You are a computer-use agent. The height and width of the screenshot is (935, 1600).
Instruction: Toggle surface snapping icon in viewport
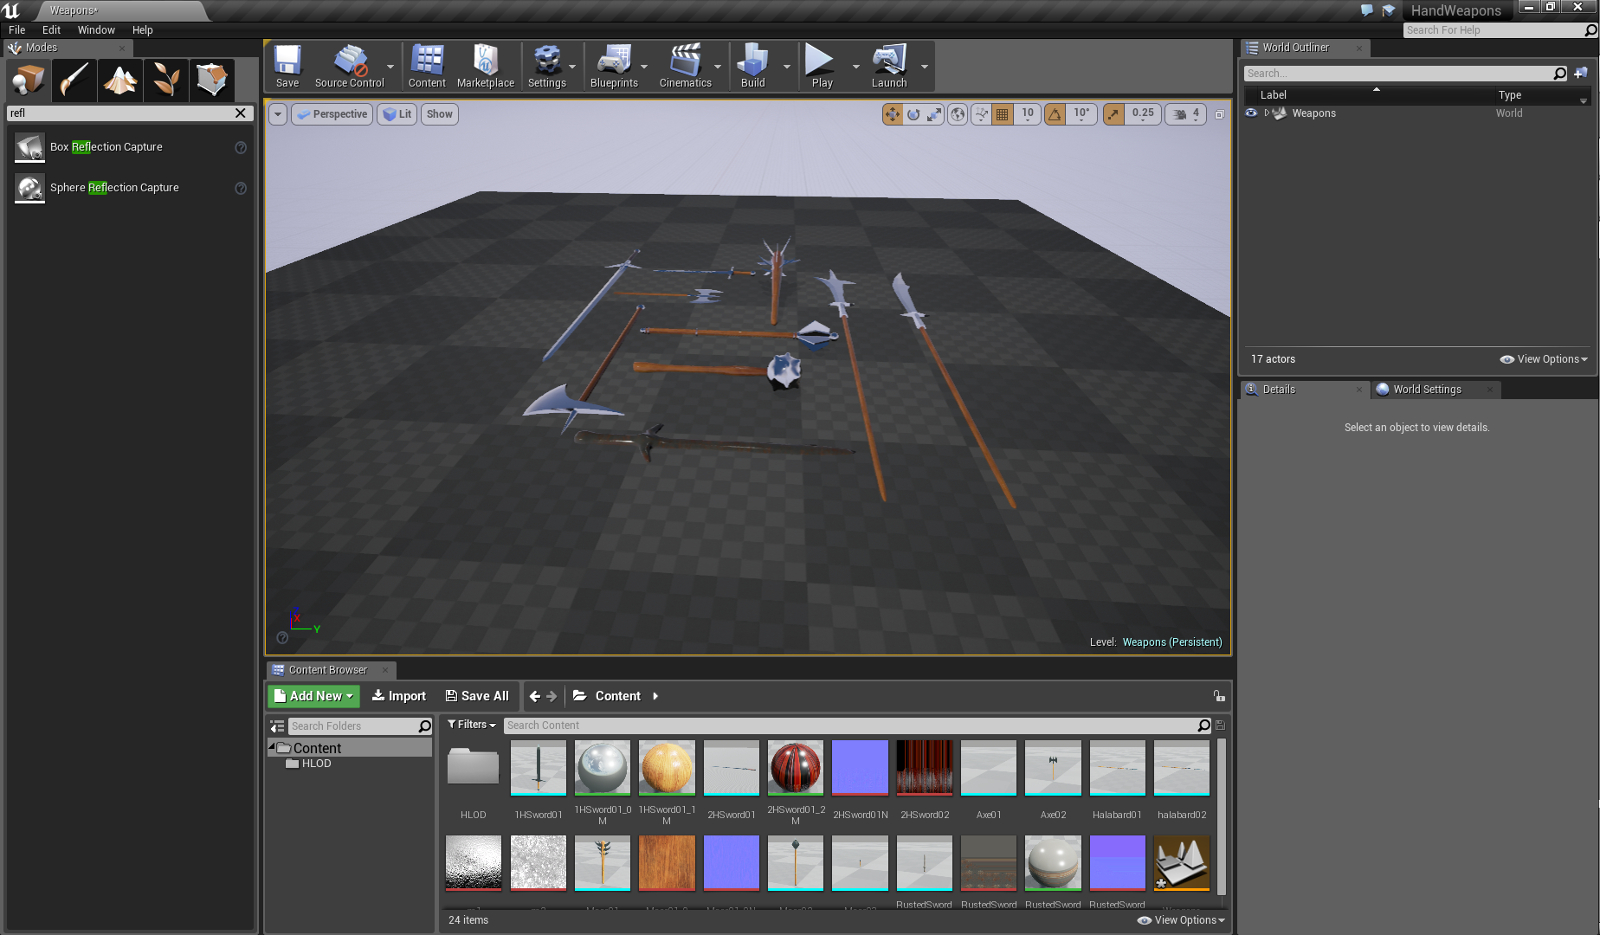pyautogui.click(x=981, y=114)
